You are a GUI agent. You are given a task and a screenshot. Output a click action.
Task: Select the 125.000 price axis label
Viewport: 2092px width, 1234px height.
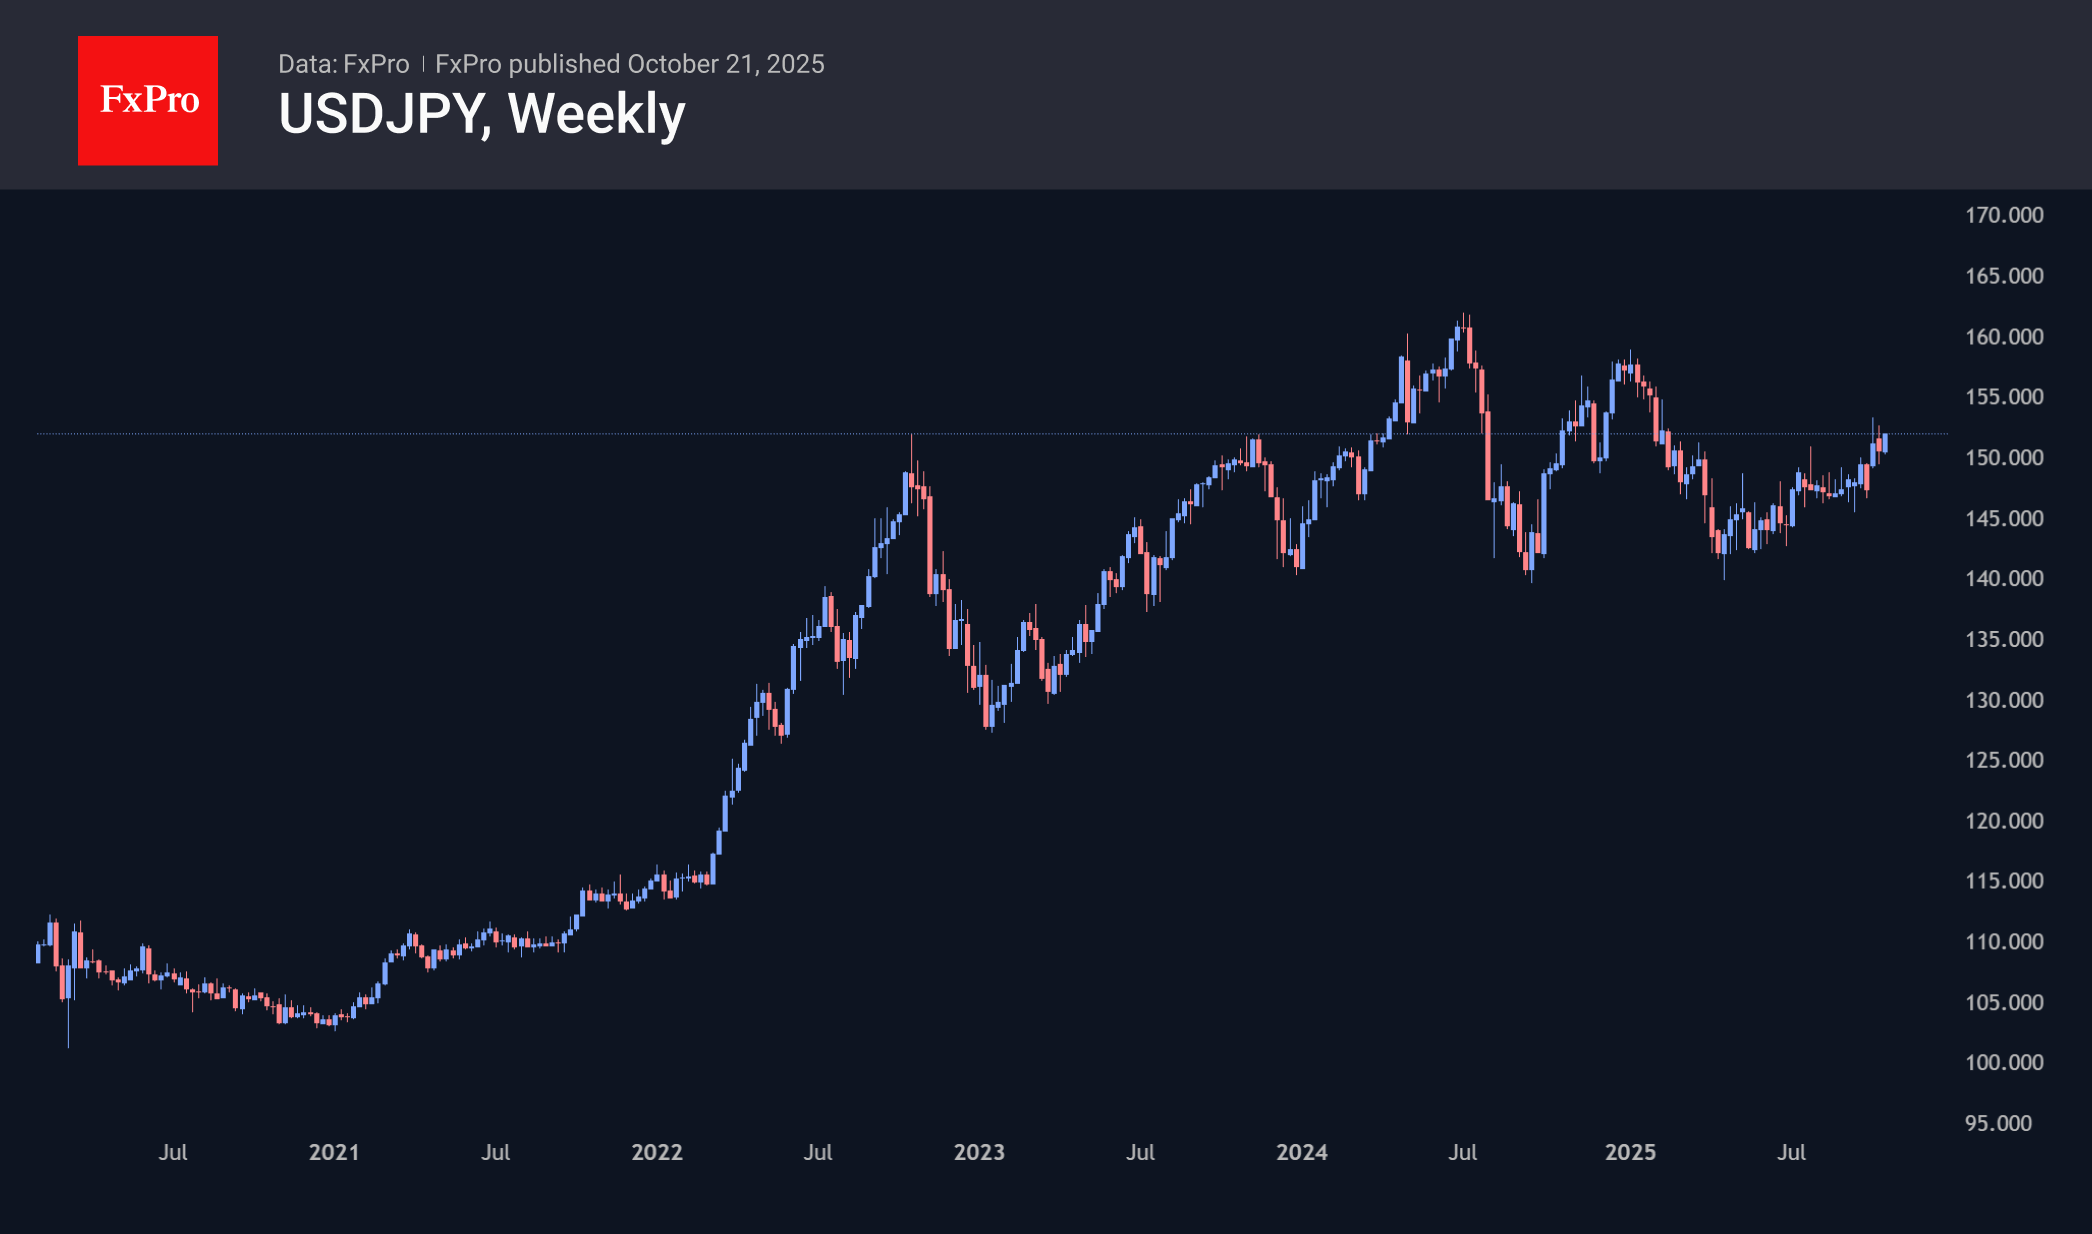2004,760
